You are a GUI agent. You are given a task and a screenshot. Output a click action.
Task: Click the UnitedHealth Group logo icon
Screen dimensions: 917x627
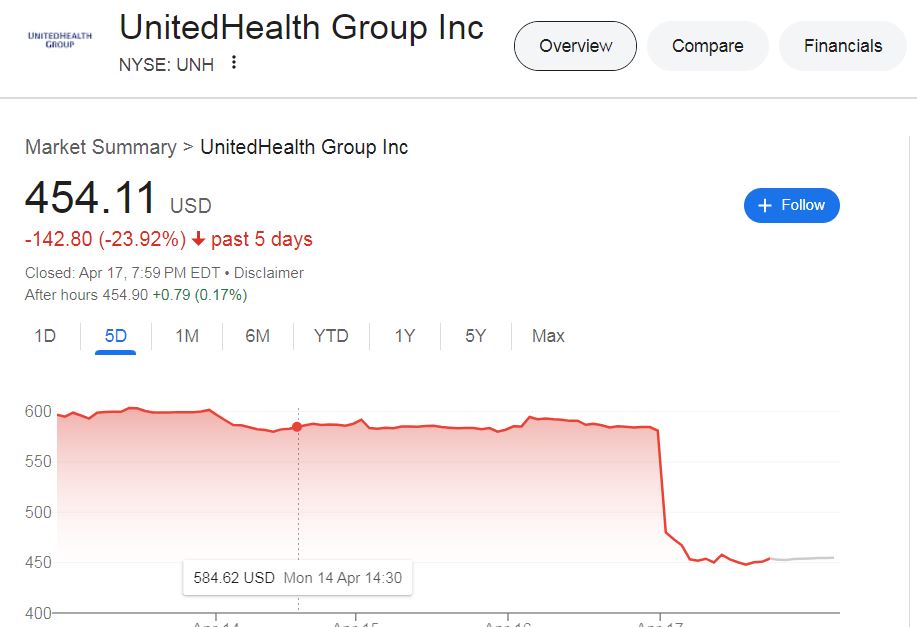60,39
